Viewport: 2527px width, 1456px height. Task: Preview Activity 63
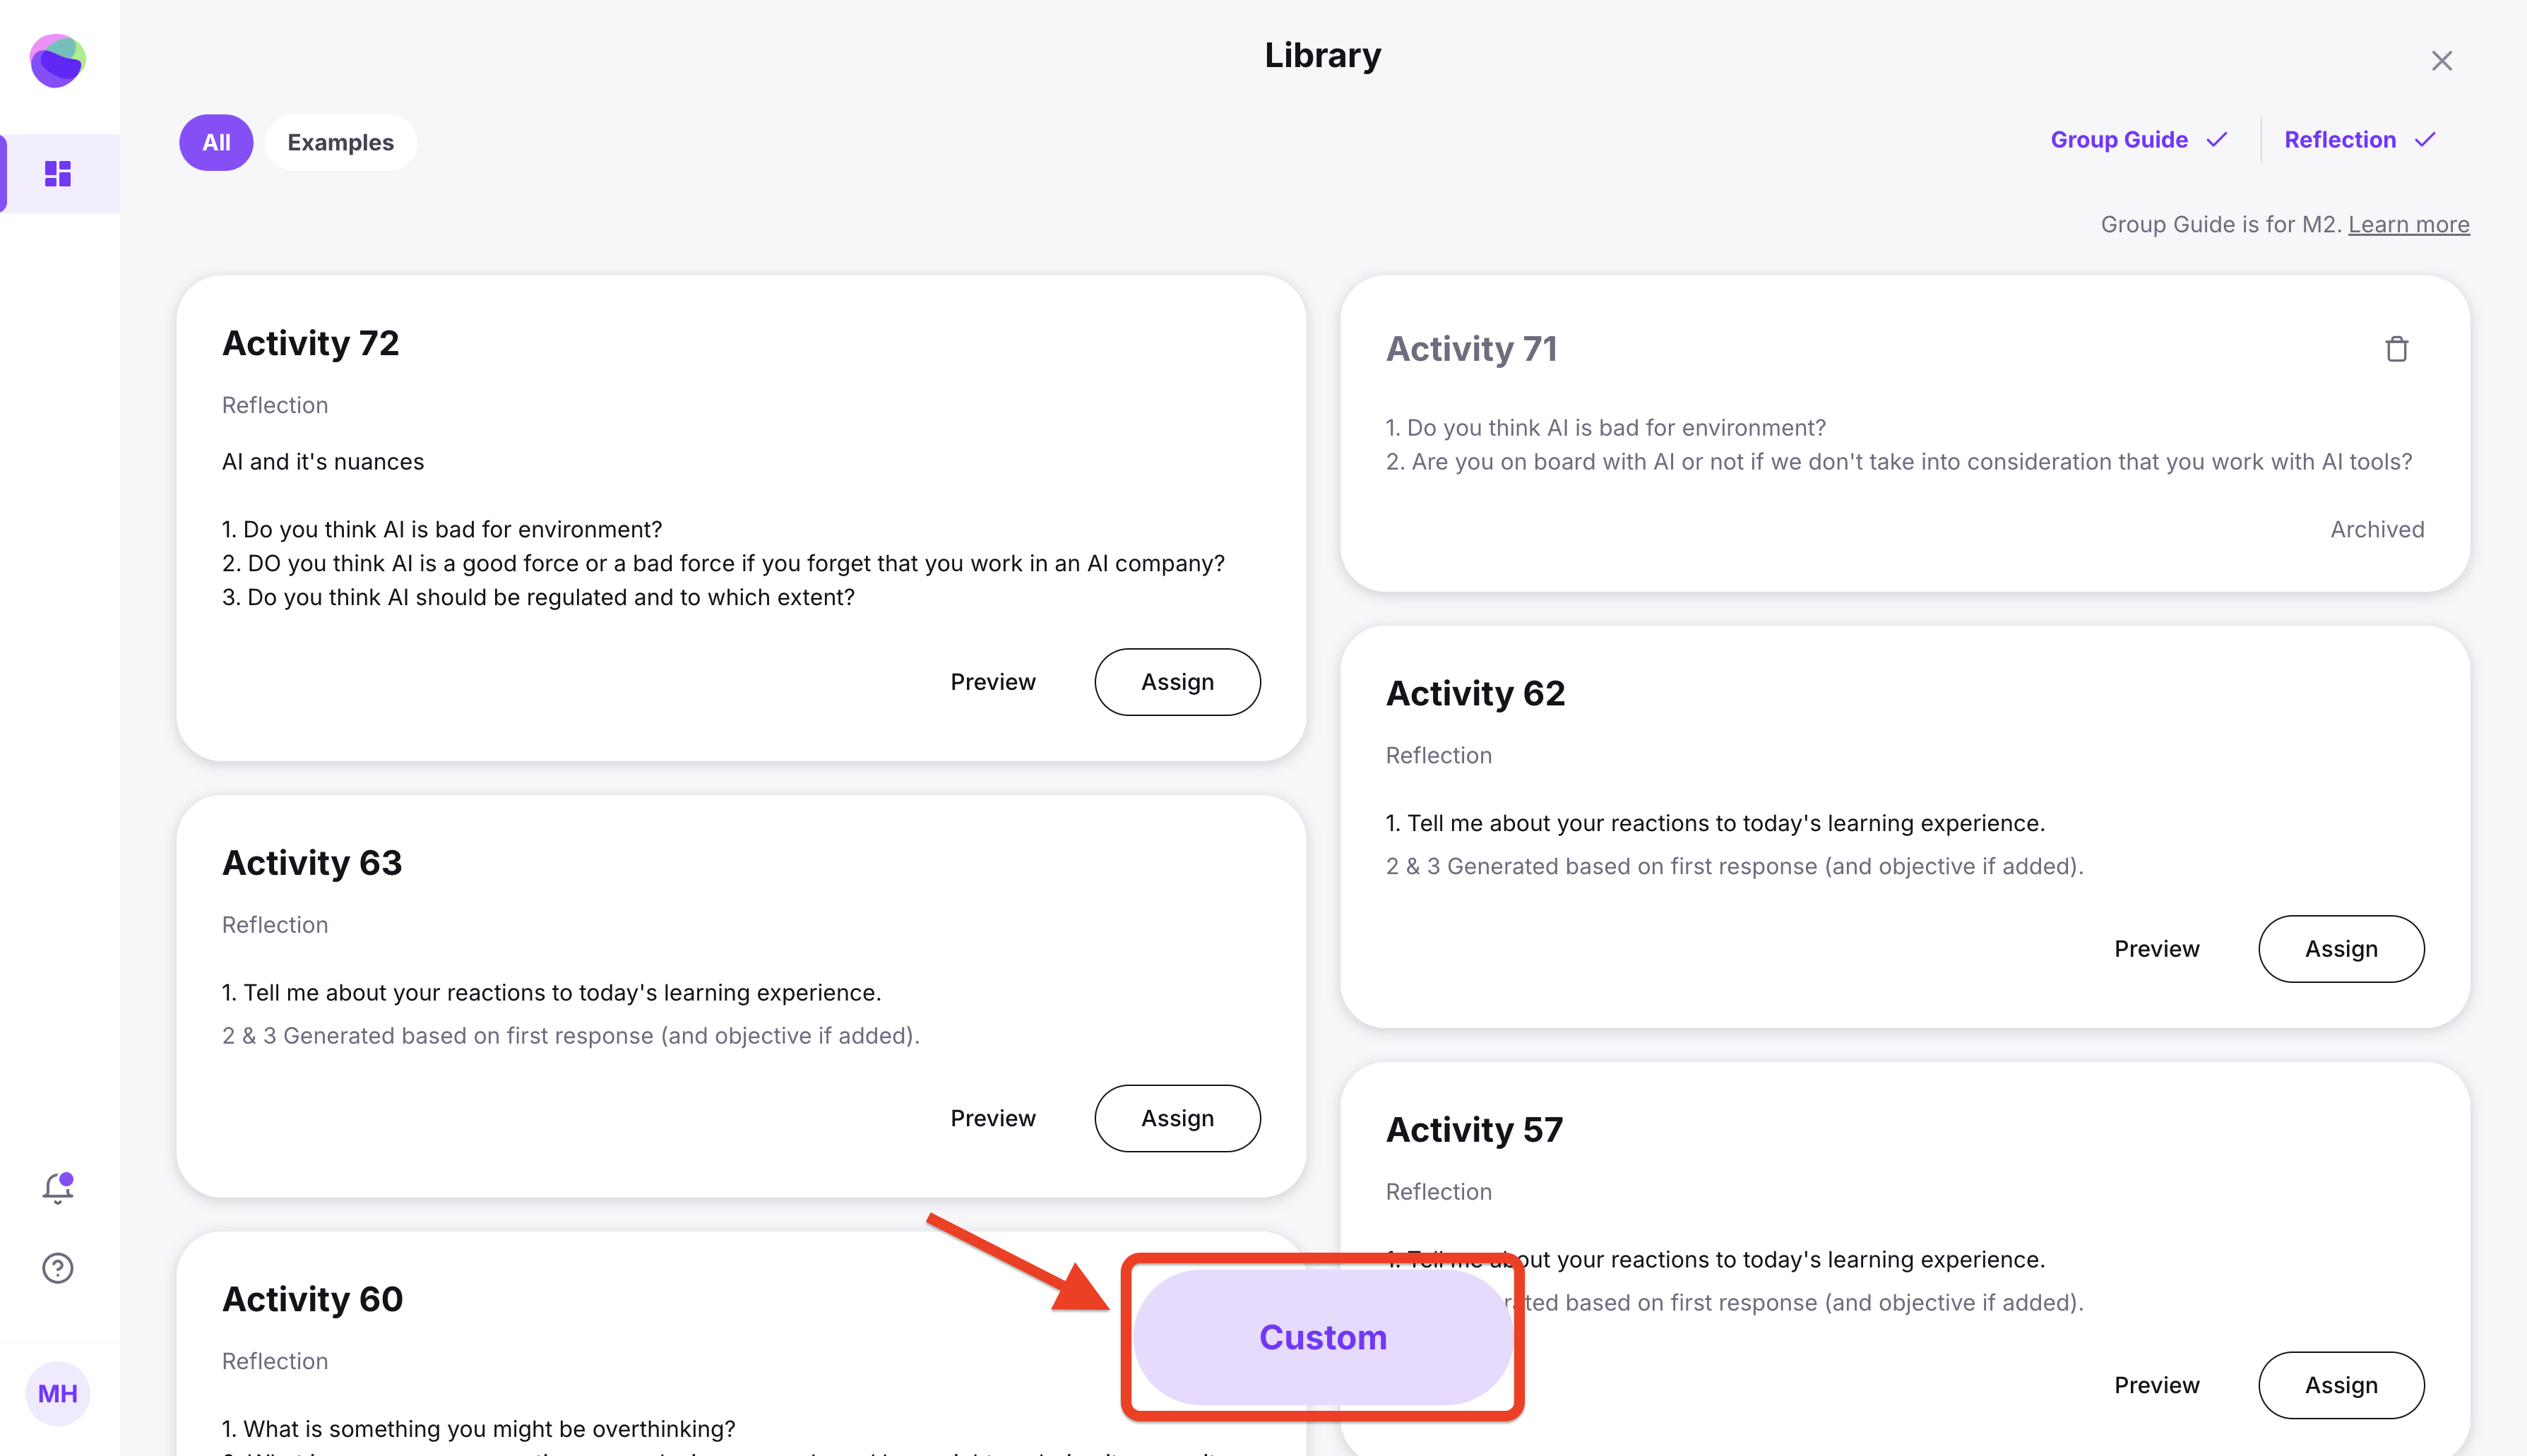click(992, 1118)
